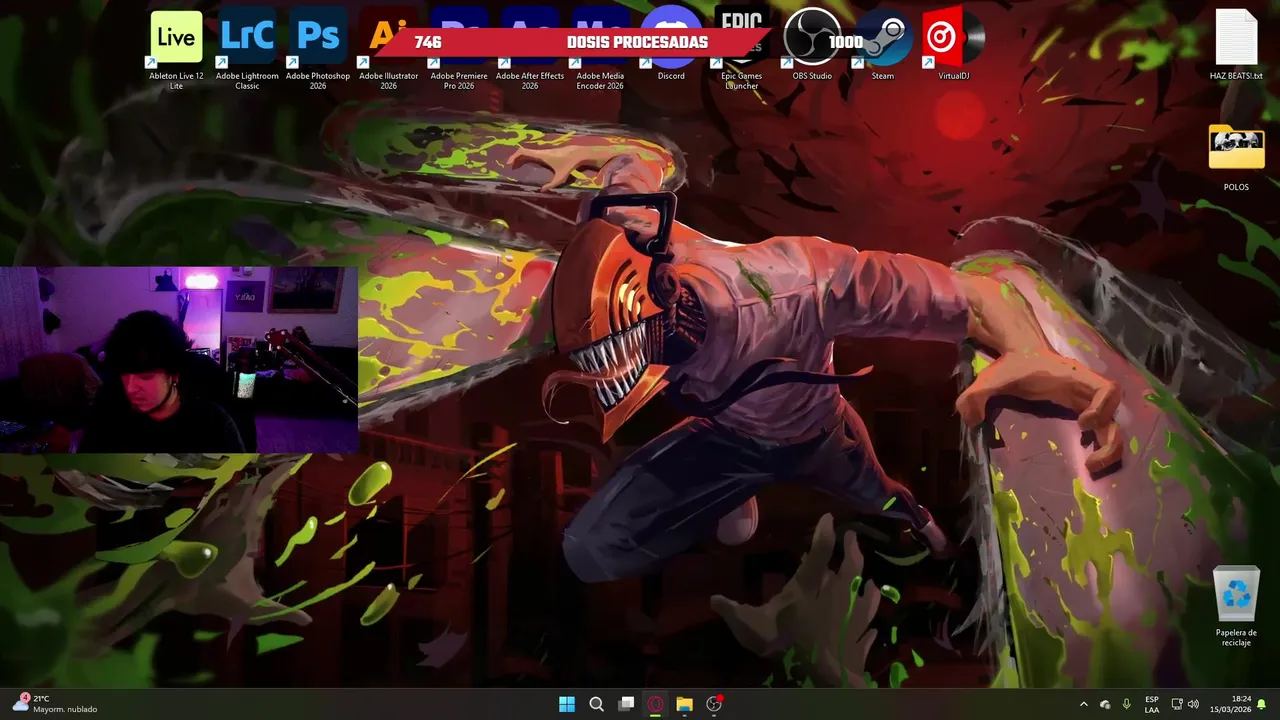The image size is (1280, 720).
Task: Select the HAZ BEATS!.txt file
Action: click(1236, 45)
